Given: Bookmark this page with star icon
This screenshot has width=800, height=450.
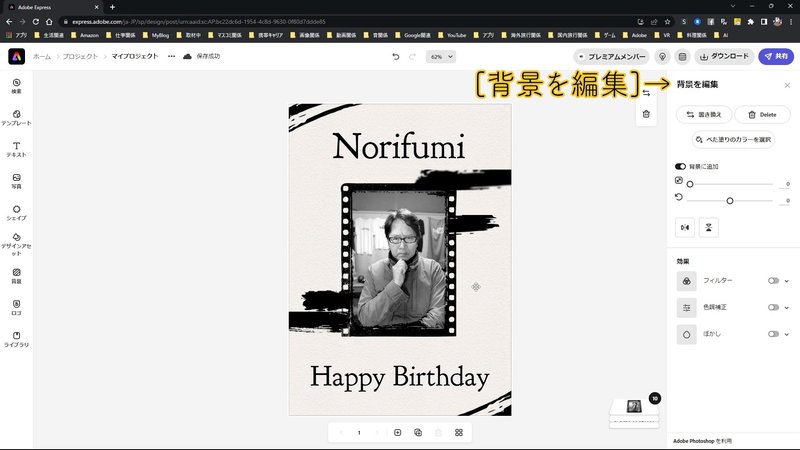Looking at the screenshot, I should tap(667, 22).
